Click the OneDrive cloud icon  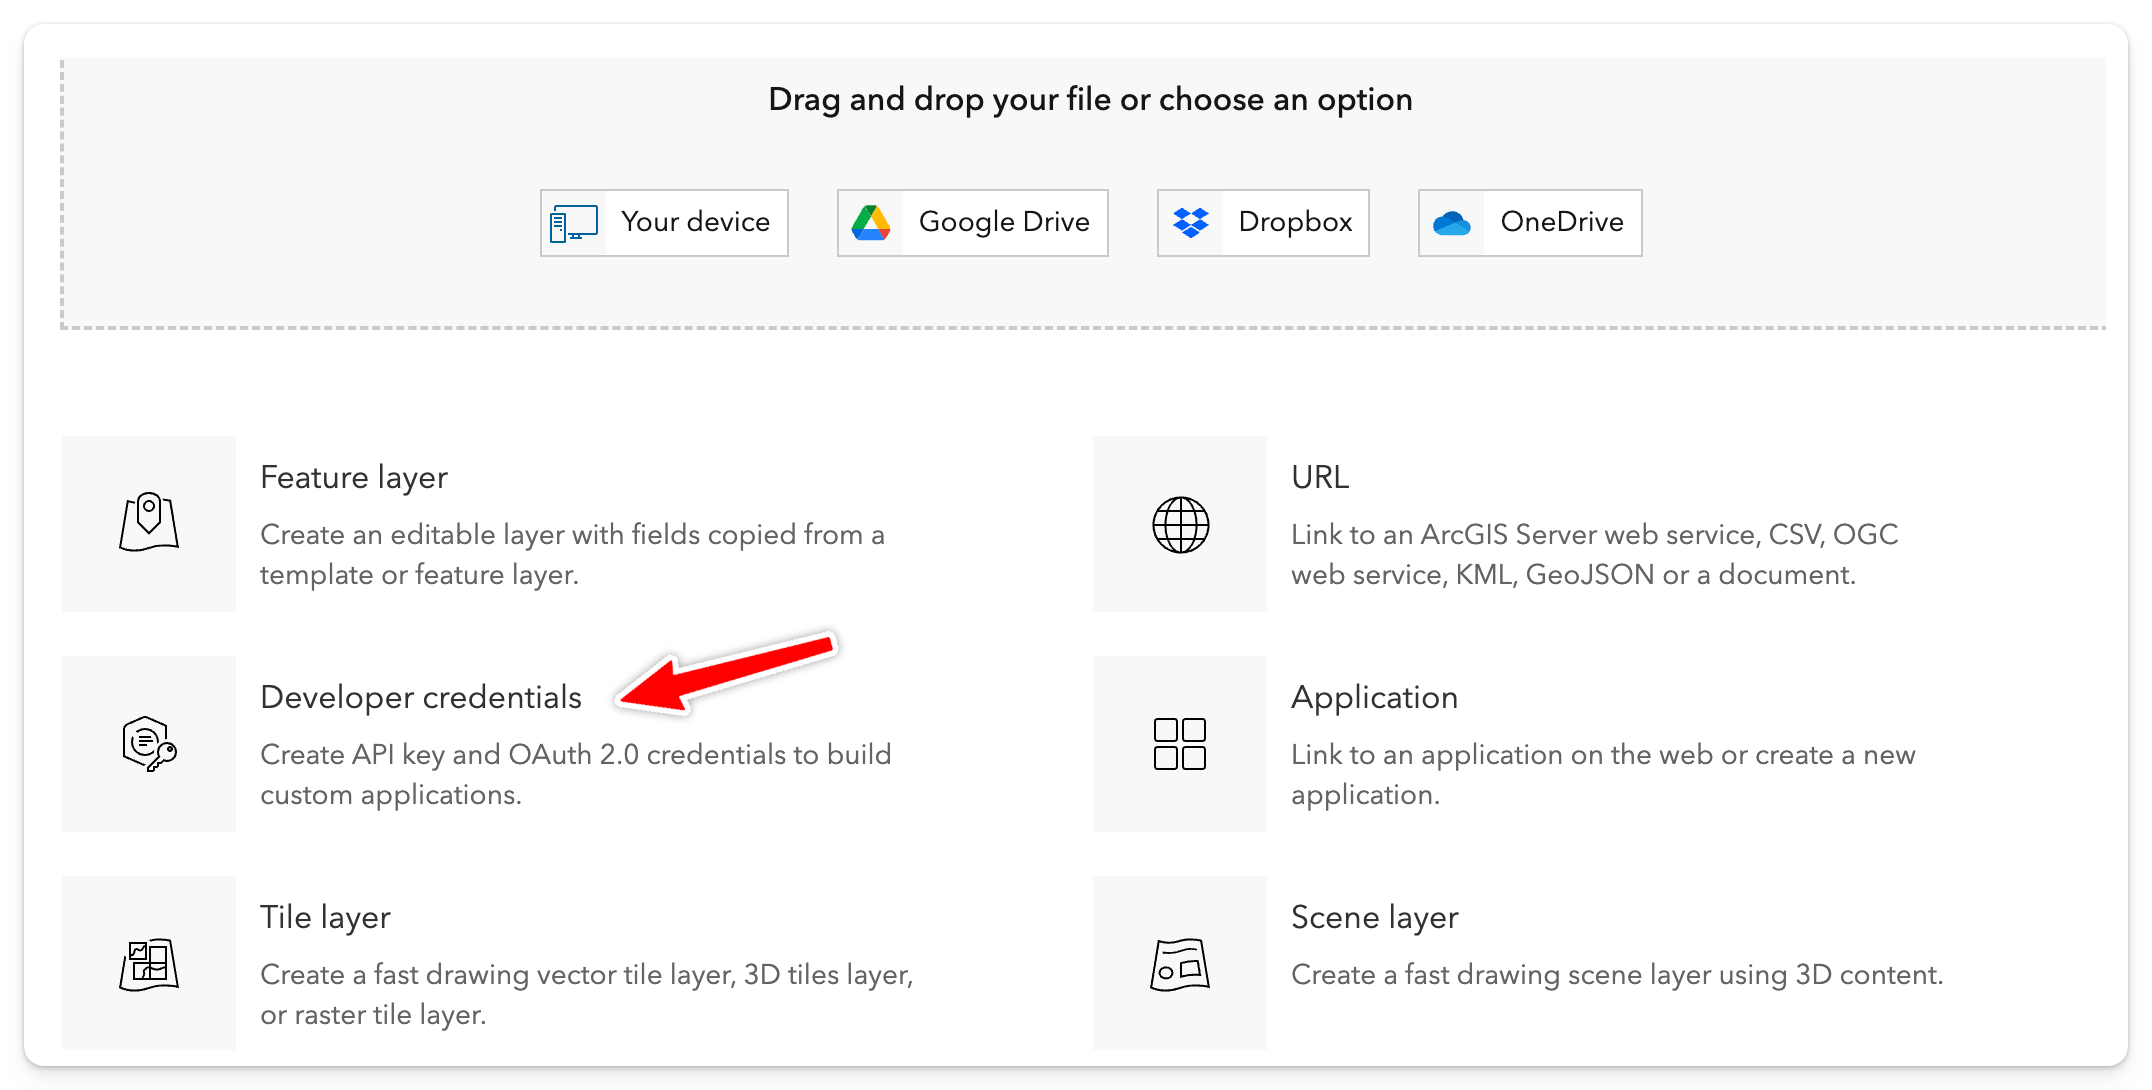pos(1452,223)
